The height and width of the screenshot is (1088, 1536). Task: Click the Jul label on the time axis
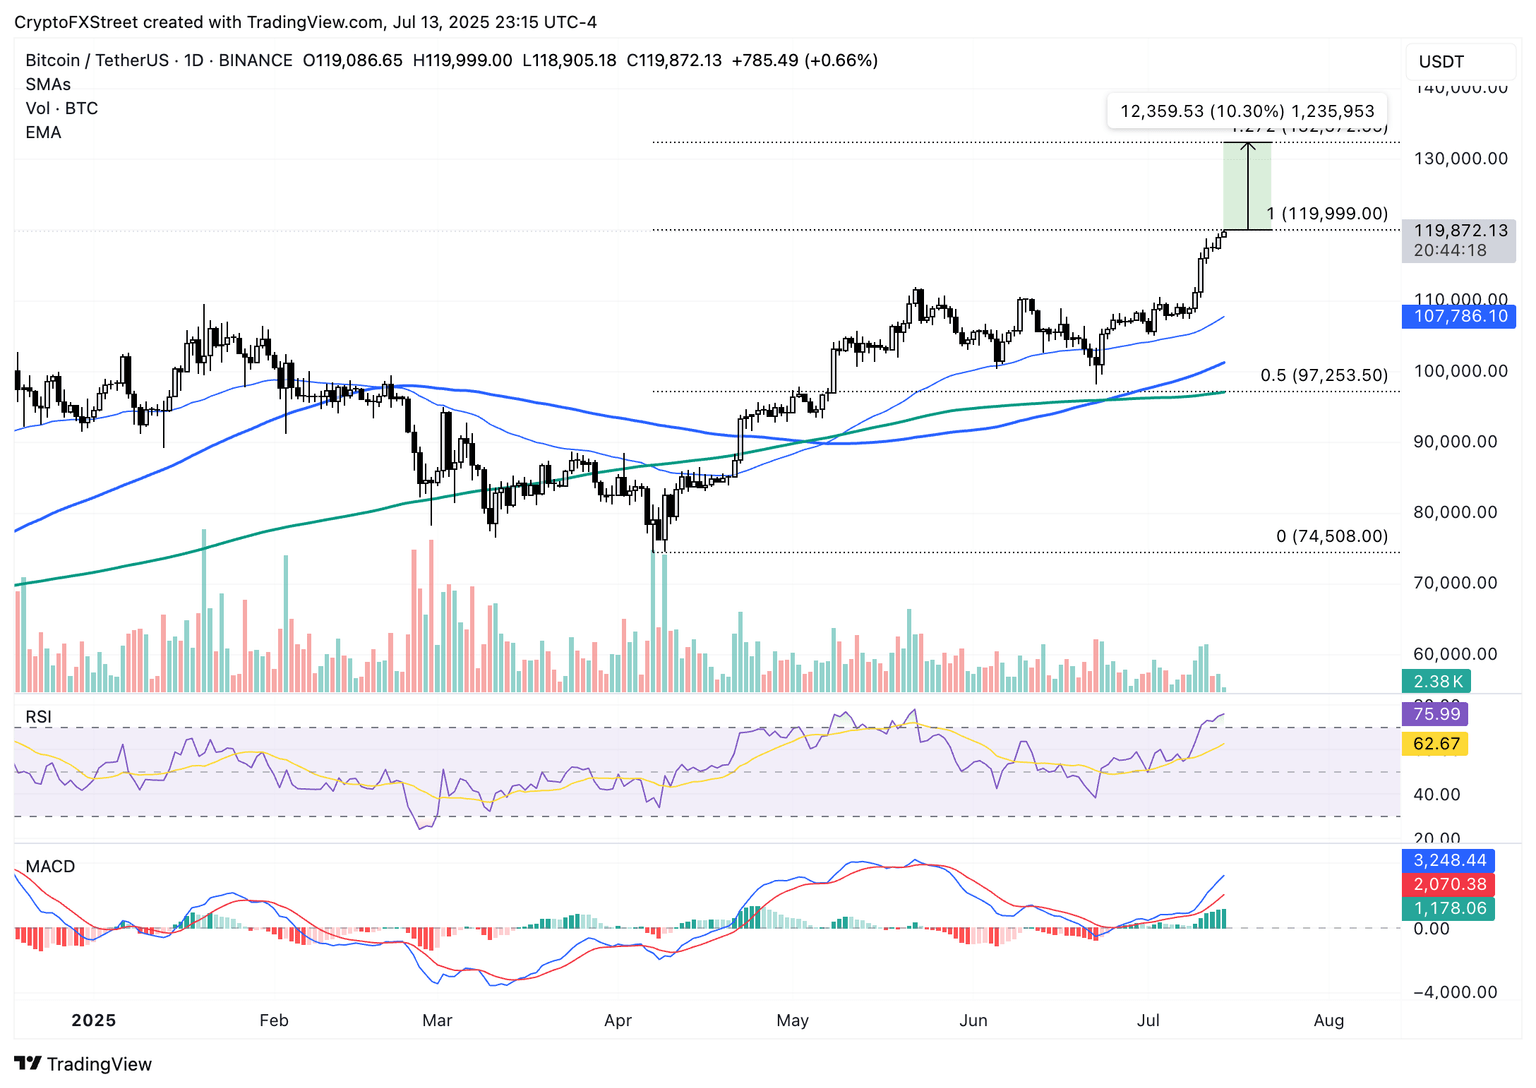coord(1148,1020)
